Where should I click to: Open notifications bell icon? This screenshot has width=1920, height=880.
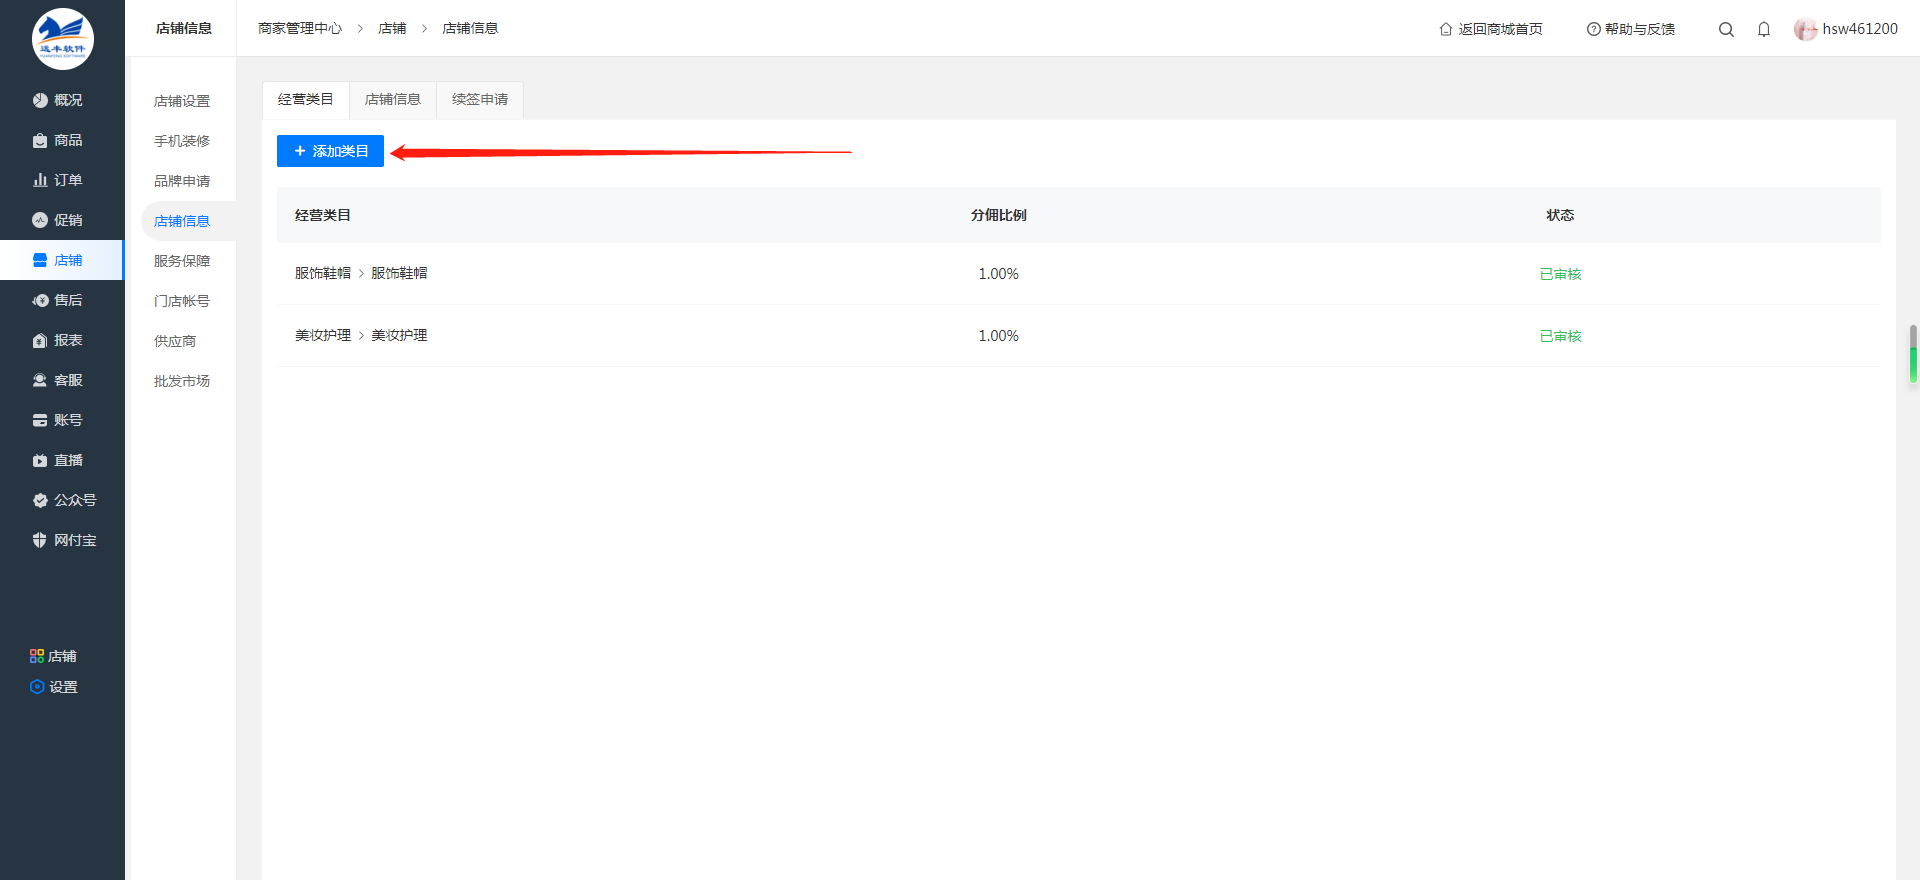point(1764,29)
